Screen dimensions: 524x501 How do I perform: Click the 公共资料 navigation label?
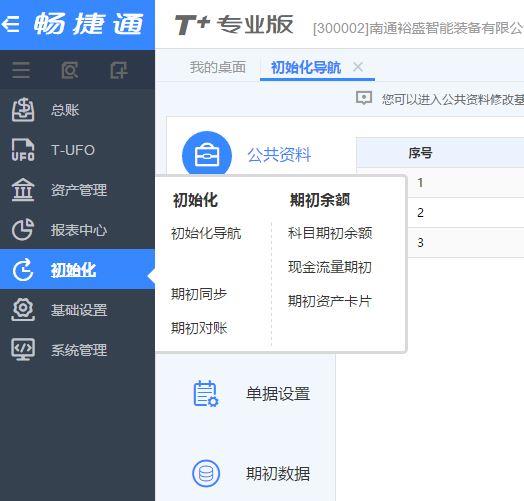pyautogui.click(x=279, y=155)
